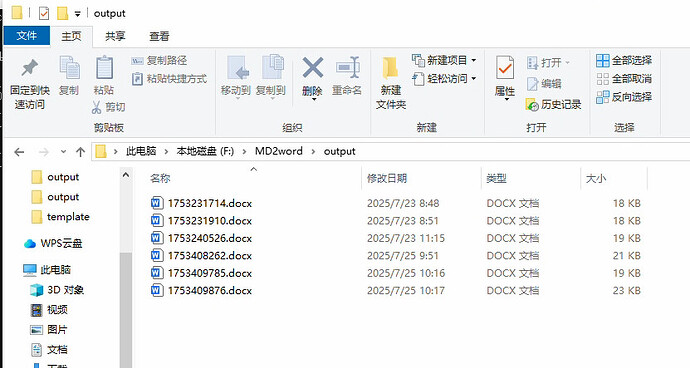Switch to the Share (共享) tab
Screen dimensions: 690x368
(115, 36)
